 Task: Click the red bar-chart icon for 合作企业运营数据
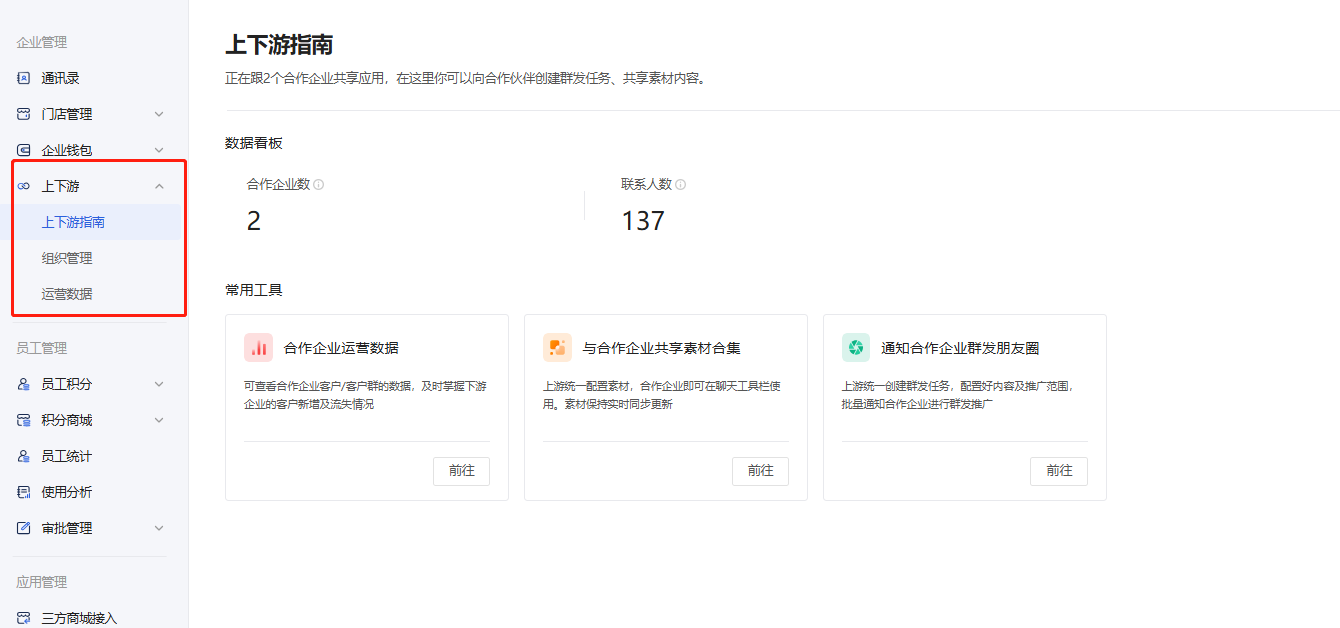(x=258, y=348)
